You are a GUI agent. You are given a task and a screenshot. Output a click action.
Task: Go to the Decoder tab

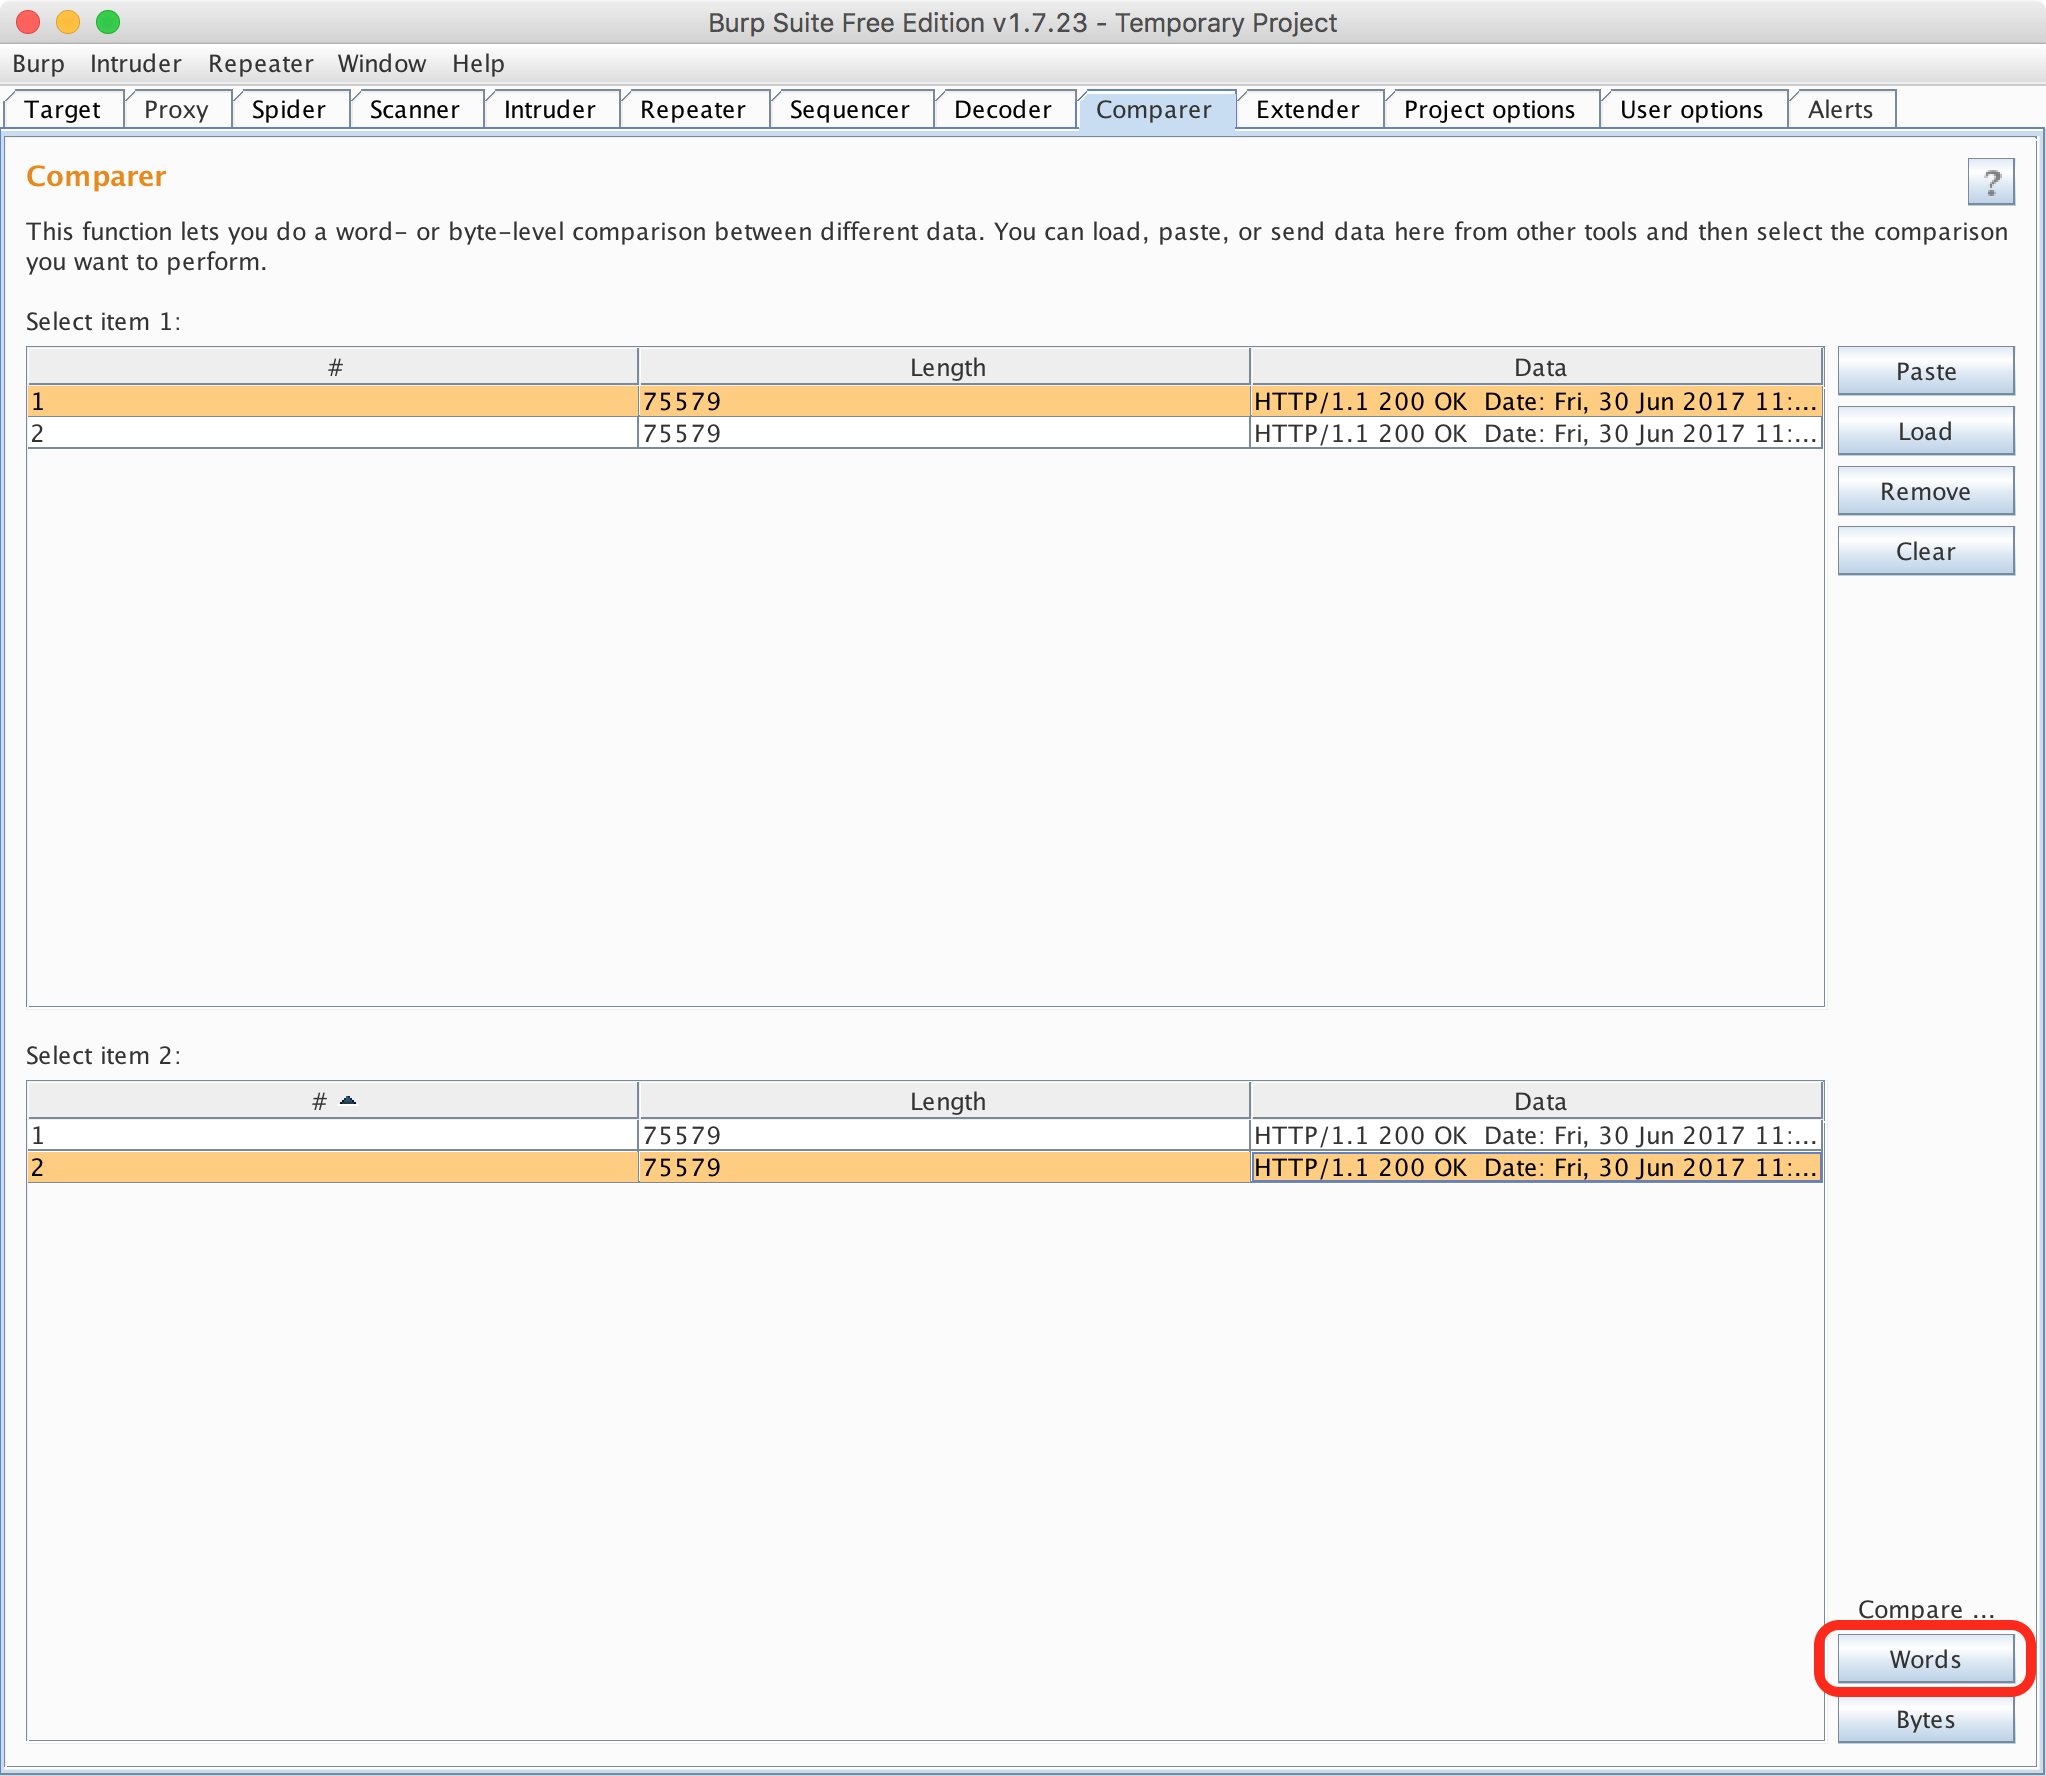(x=1002, y=109)
